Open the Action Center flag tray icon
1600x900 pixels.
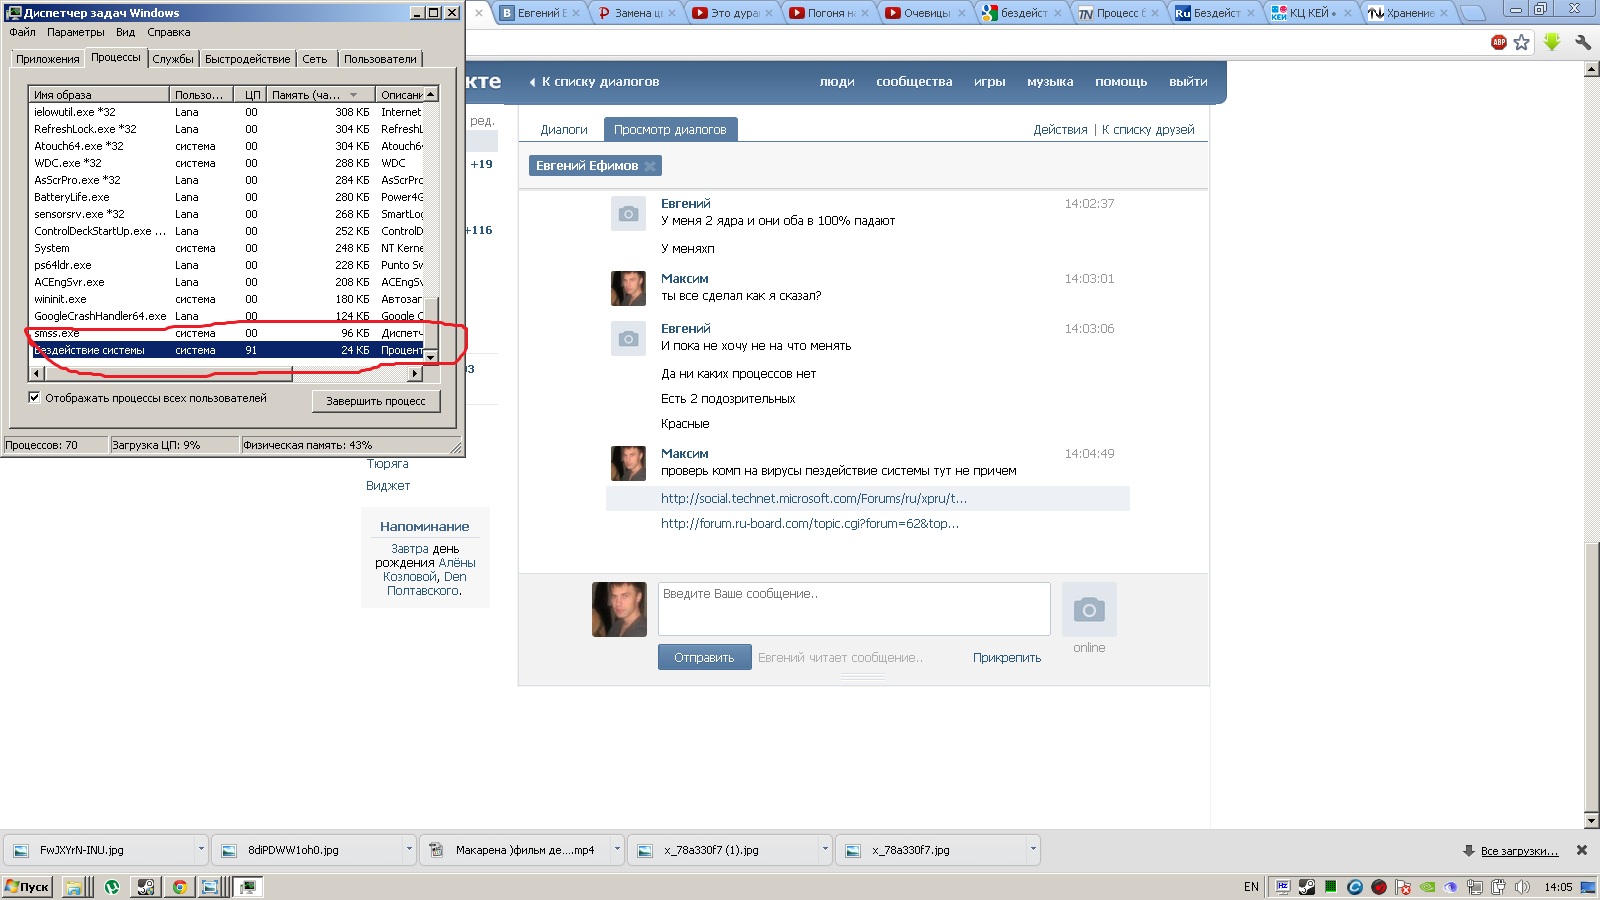[1403, 887]
